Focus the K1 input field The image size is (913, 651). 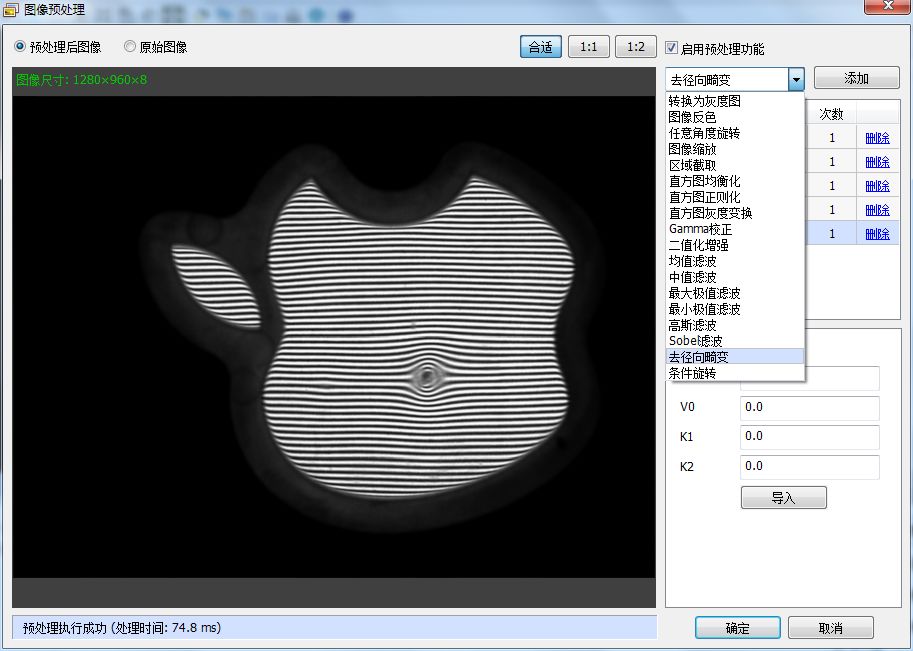[x=809, y=437]
